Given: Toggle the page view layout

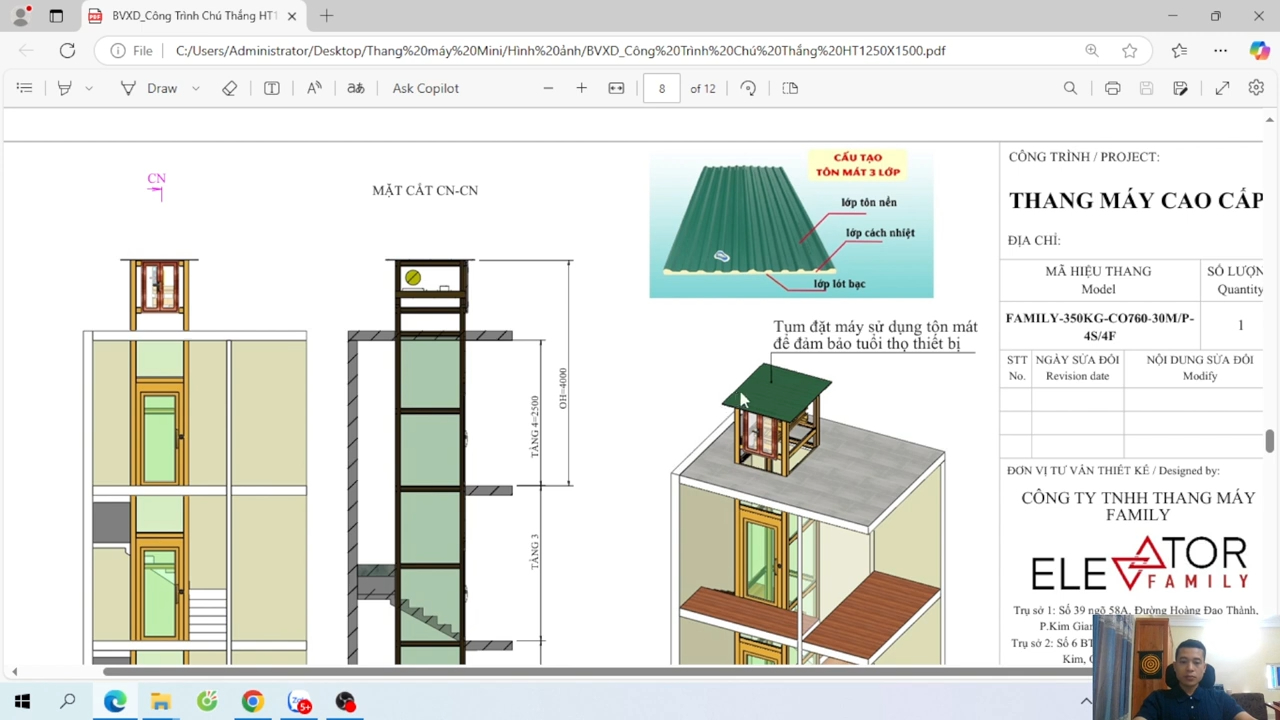Looking at the screenshot, I should pyautogui.click(x=790, y=88).
